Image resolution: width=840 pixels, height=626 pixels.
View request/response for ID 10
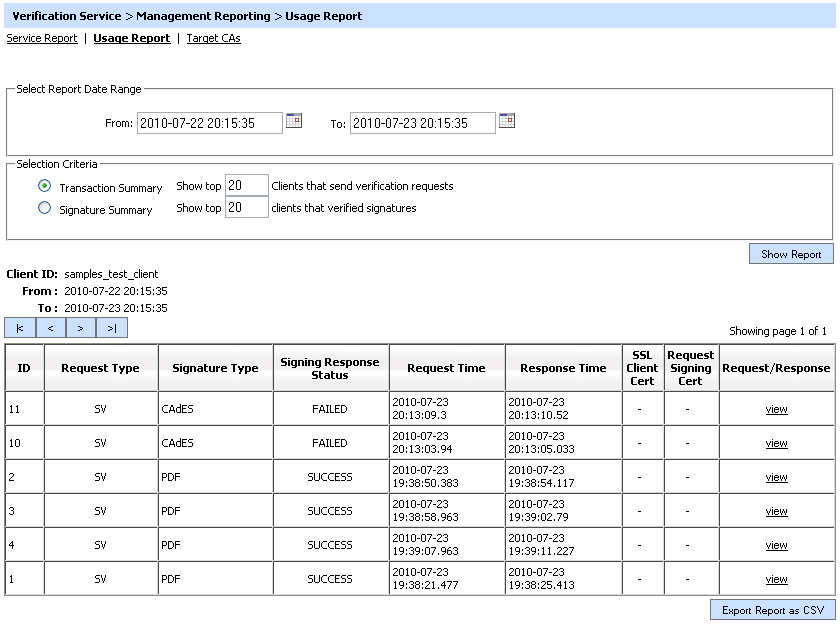click(776, 443)
